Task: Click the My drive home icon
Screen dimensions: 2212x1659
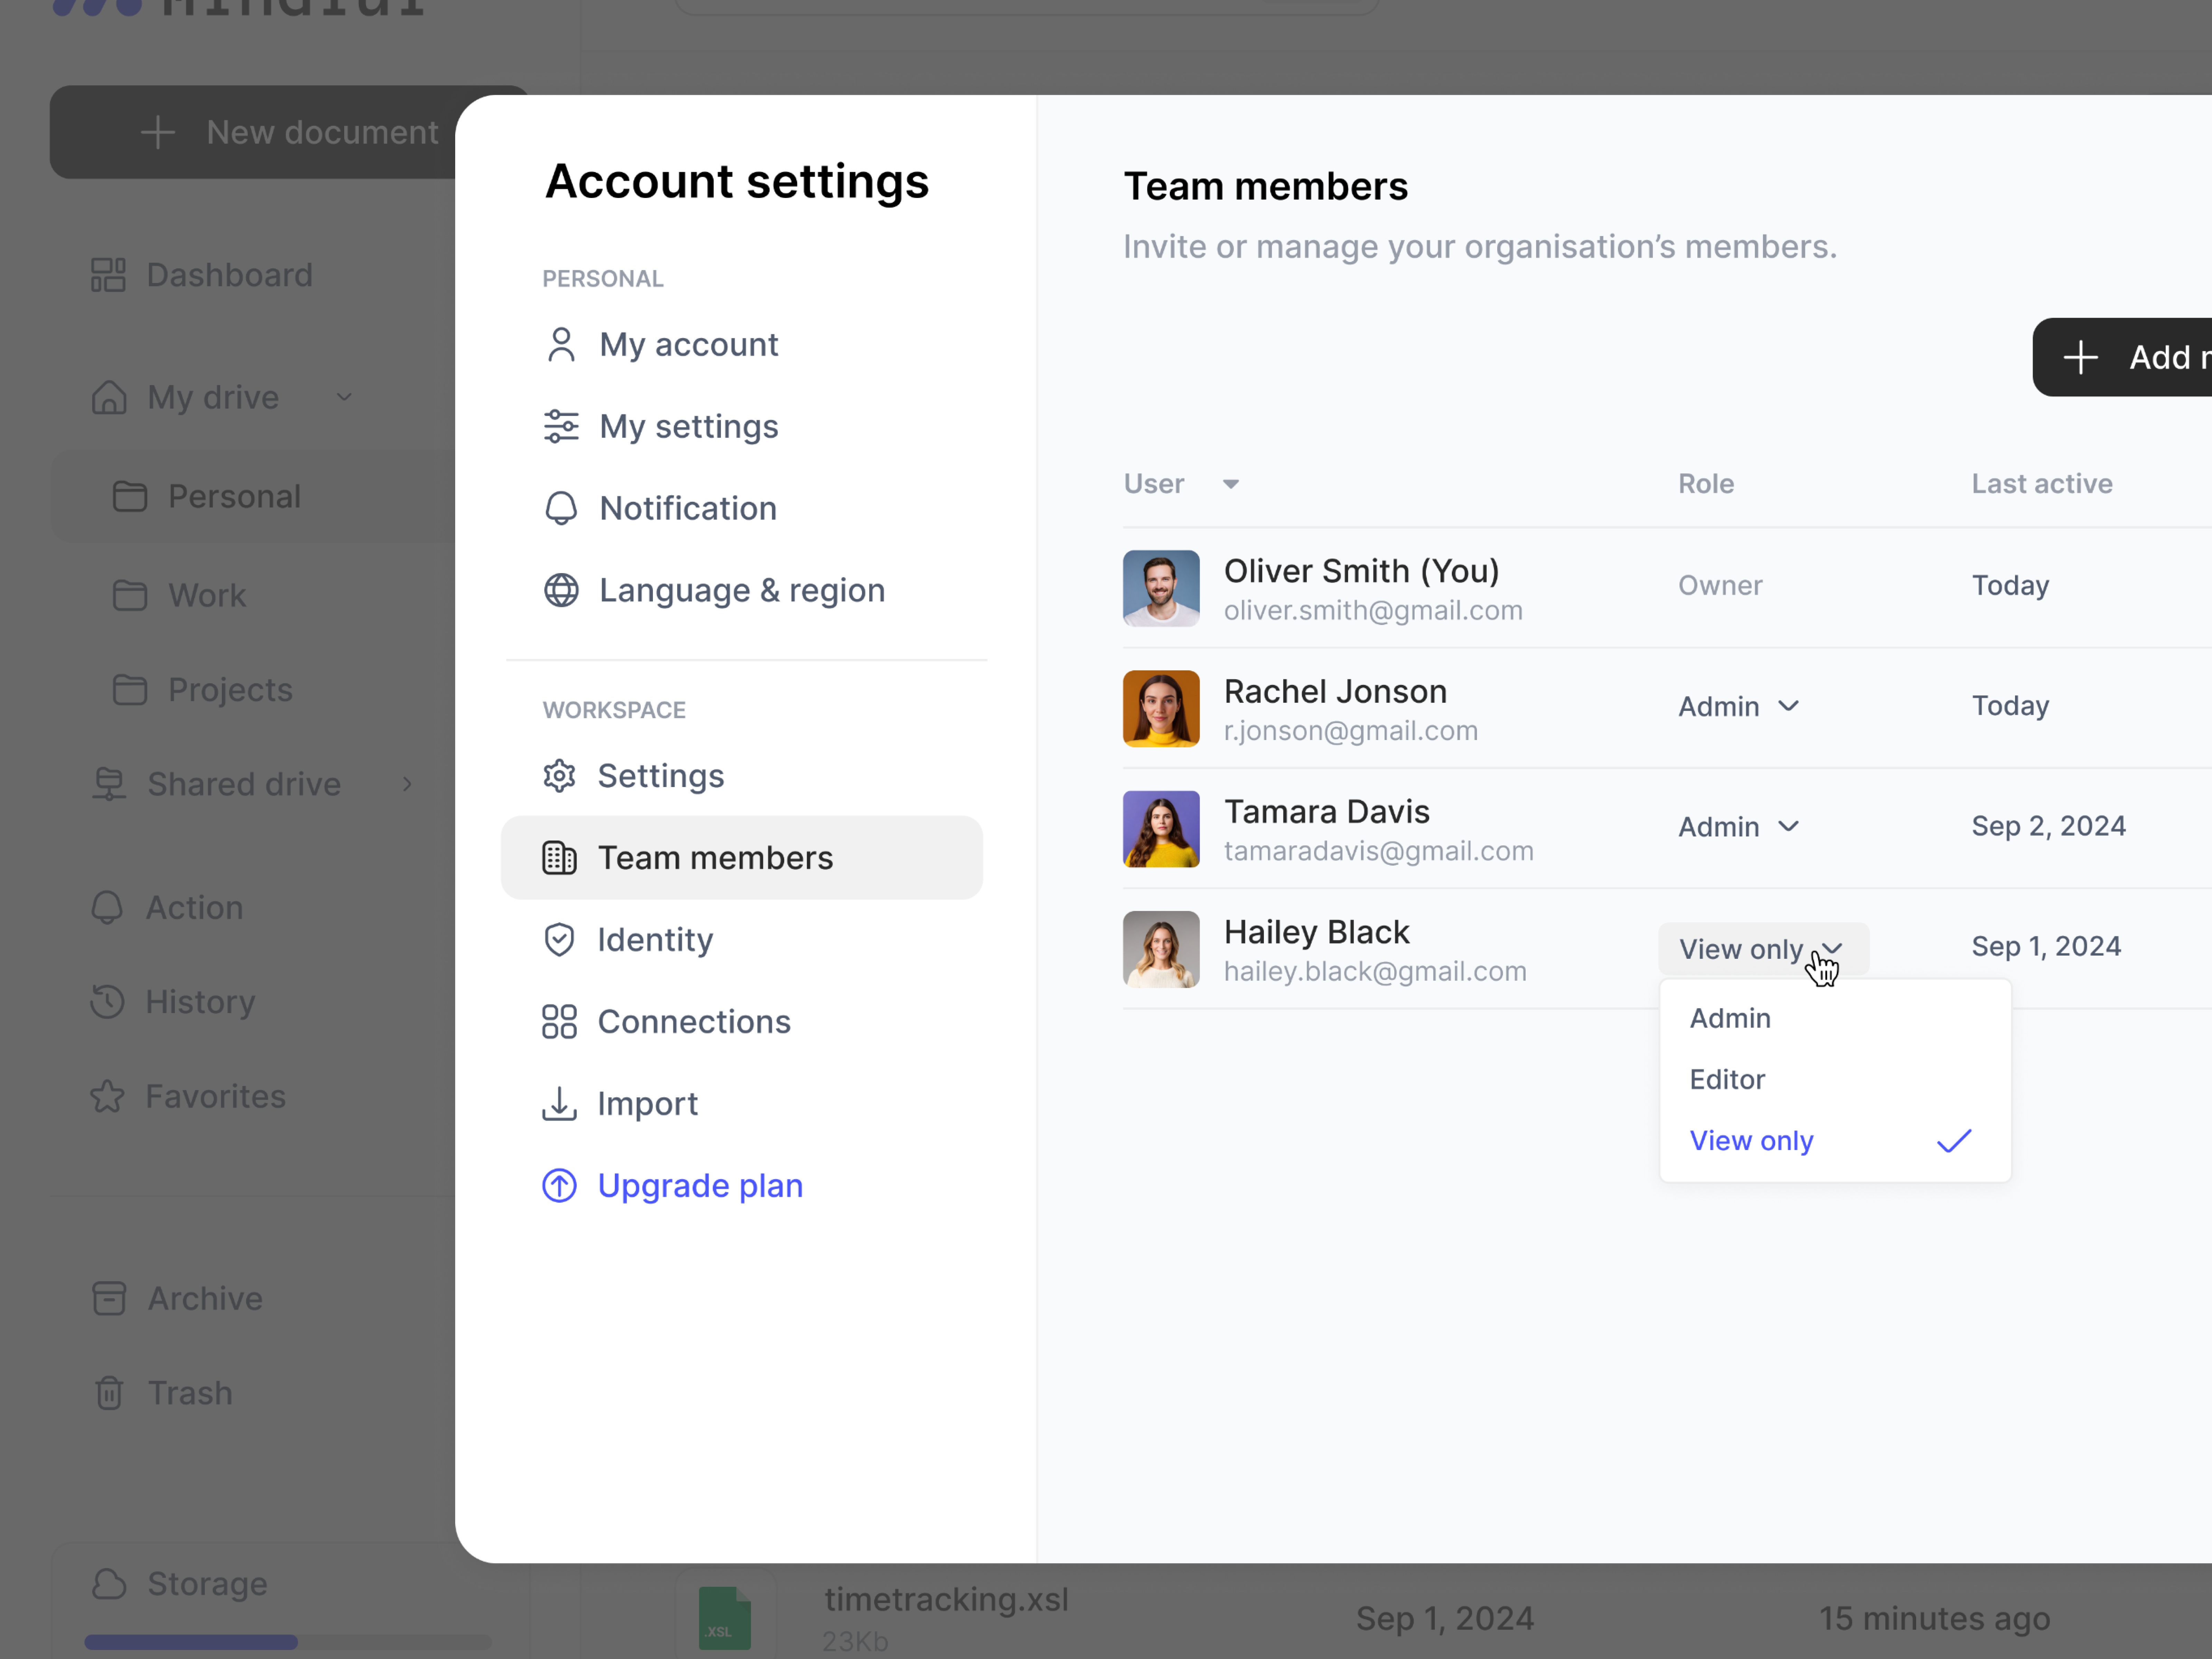Action: (x=109, y=398)
